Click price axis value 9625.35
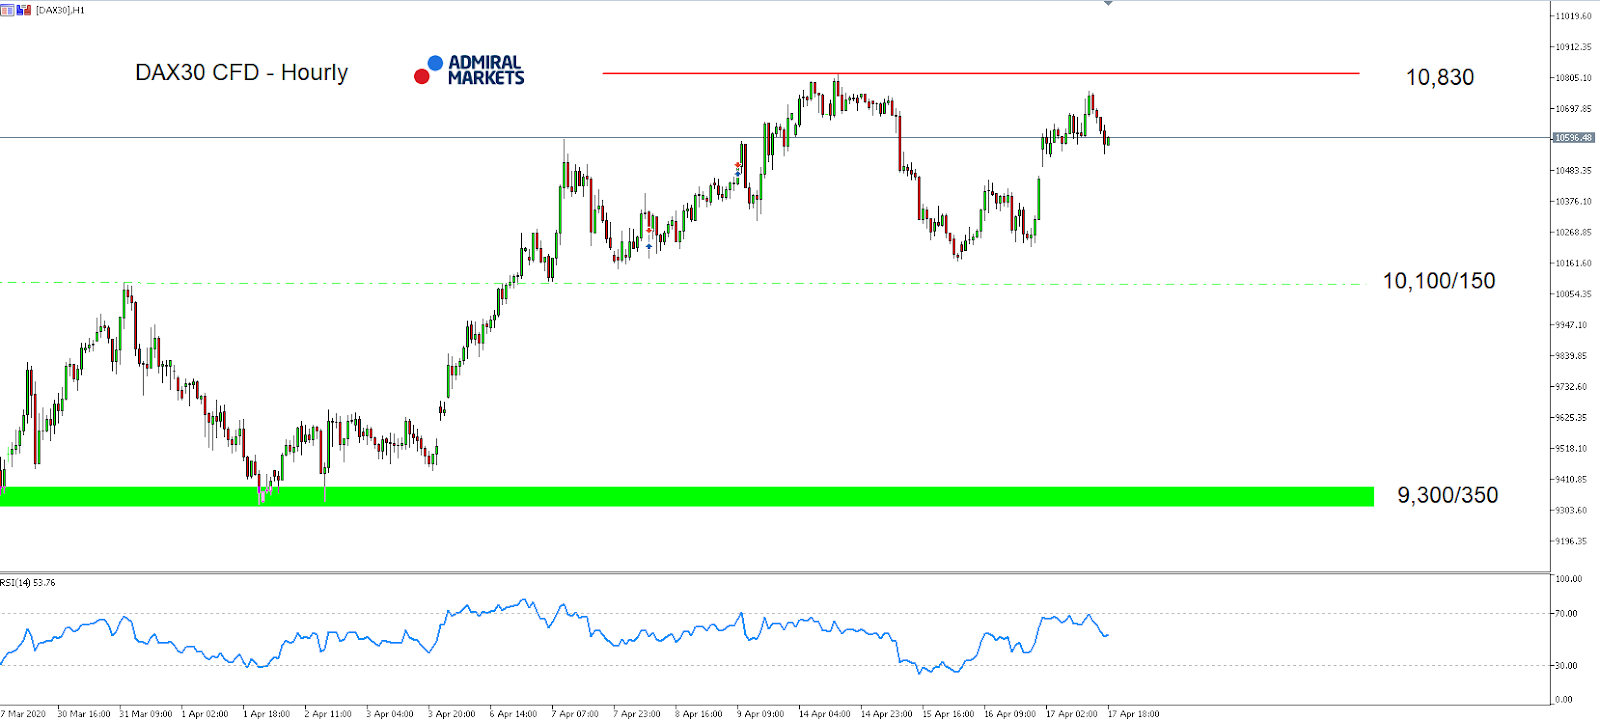1600x722 pixels. tap(1571, 418)
